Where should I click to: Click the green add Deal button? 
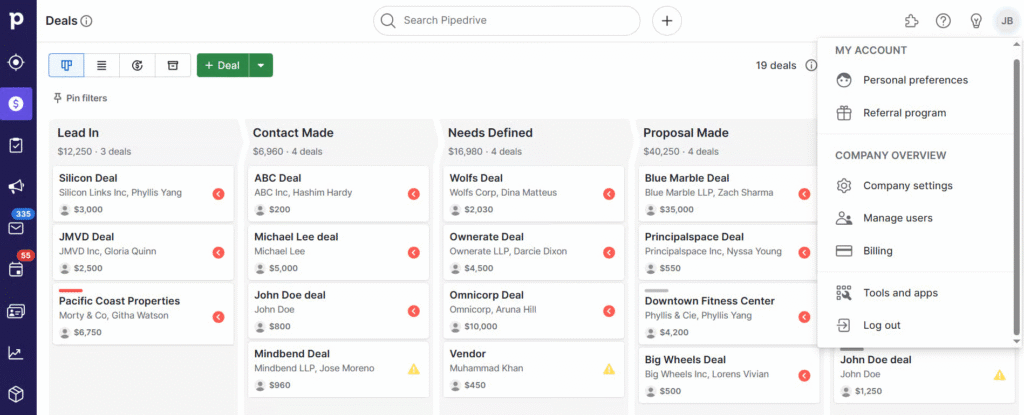pyautogui.click(x=222, y=65)
